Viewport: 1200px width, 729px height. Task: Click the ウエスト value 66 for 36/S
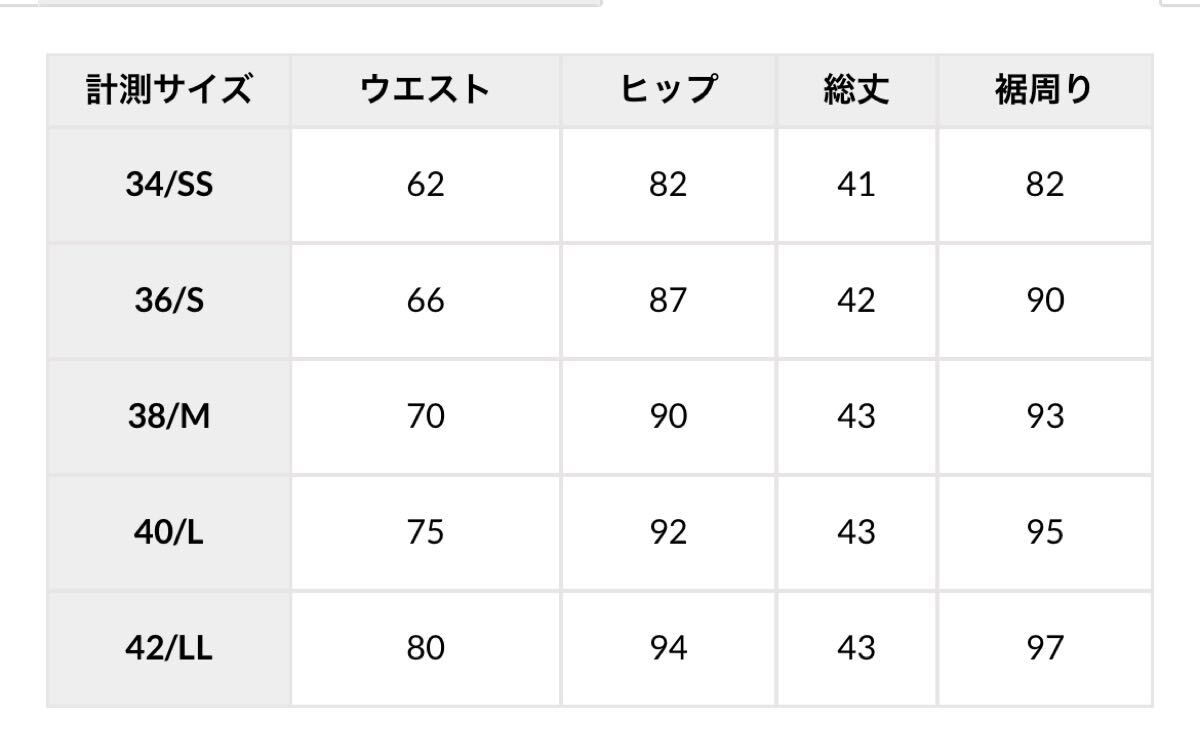pyautogui.click(x=425, y=301)
